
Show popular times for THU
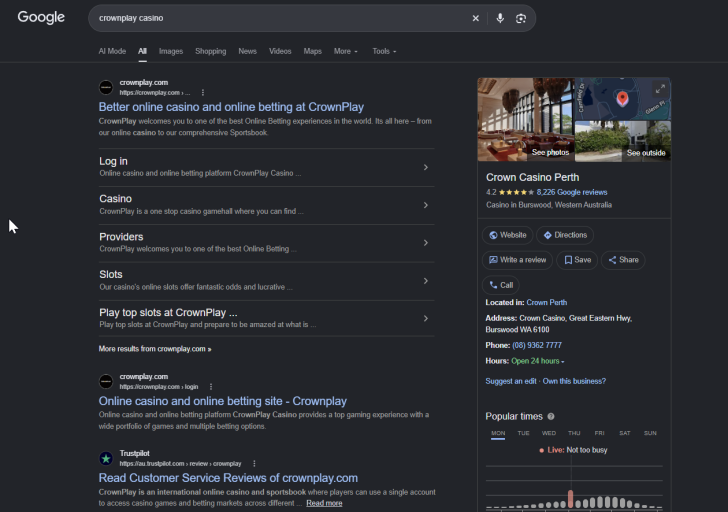[x=574, y=433]
